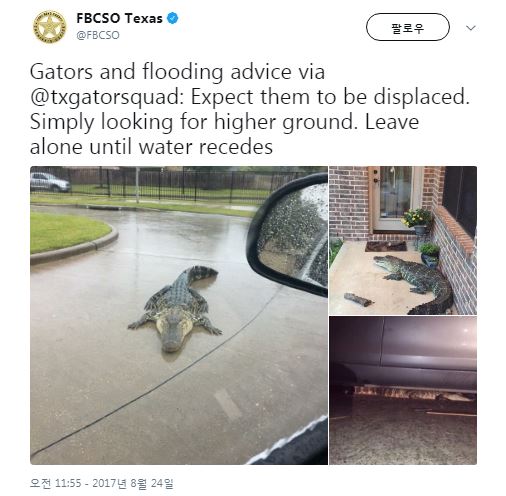The width and height of the screenshot is (506, 496).
Task: Open the FBCSO Texas profile name
Action: coord(119,18)
